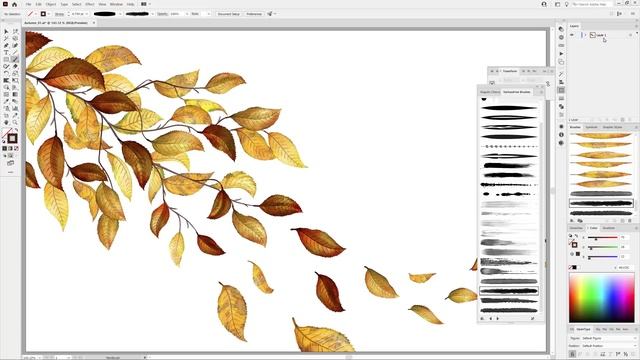
Task: Select the Eraser tool
Action: point(15,66)
